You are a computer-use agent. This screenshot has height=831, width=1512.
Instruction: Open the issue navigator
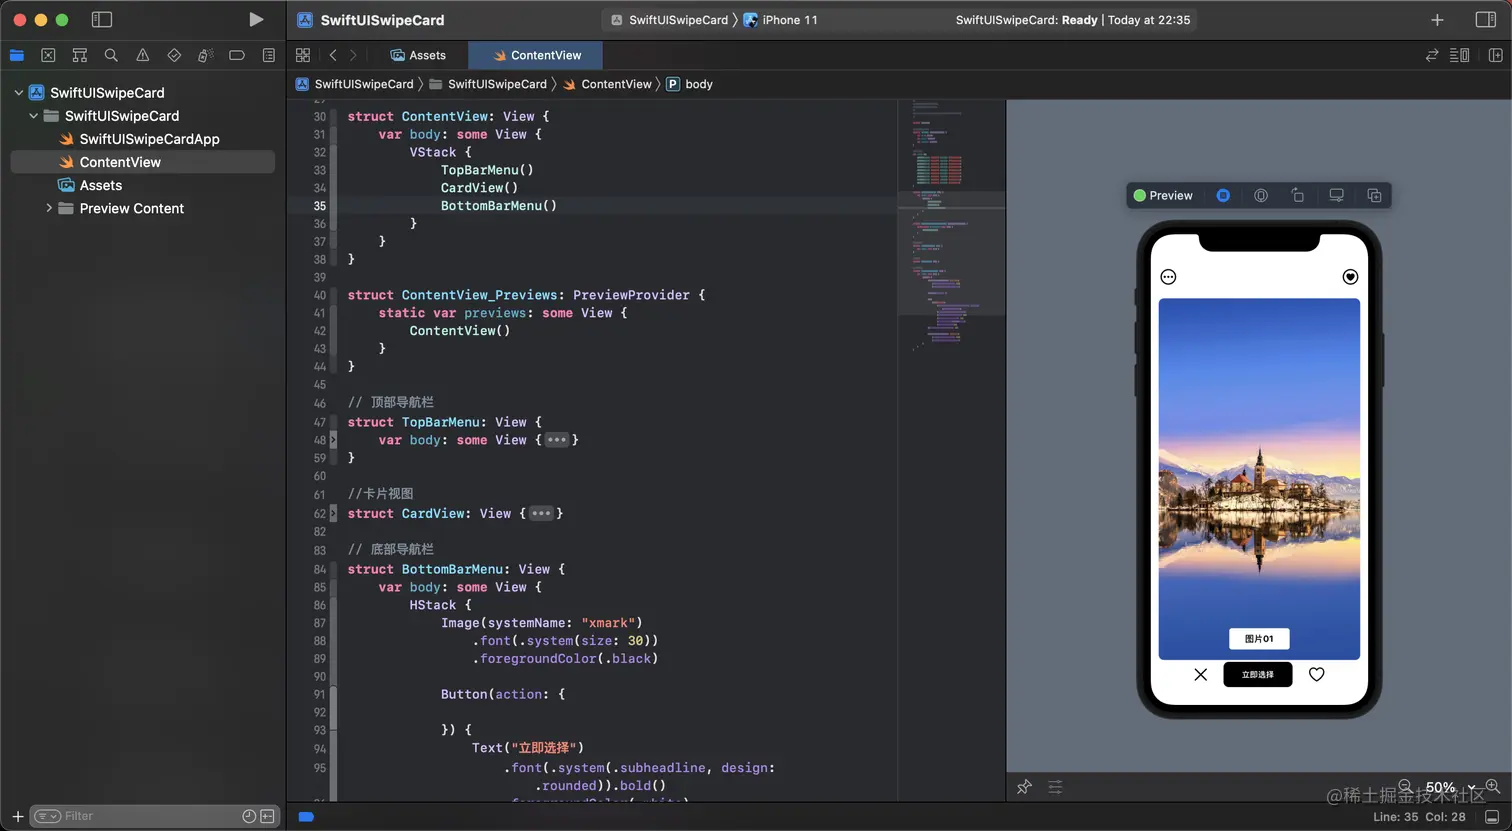(x=143, y=55)
